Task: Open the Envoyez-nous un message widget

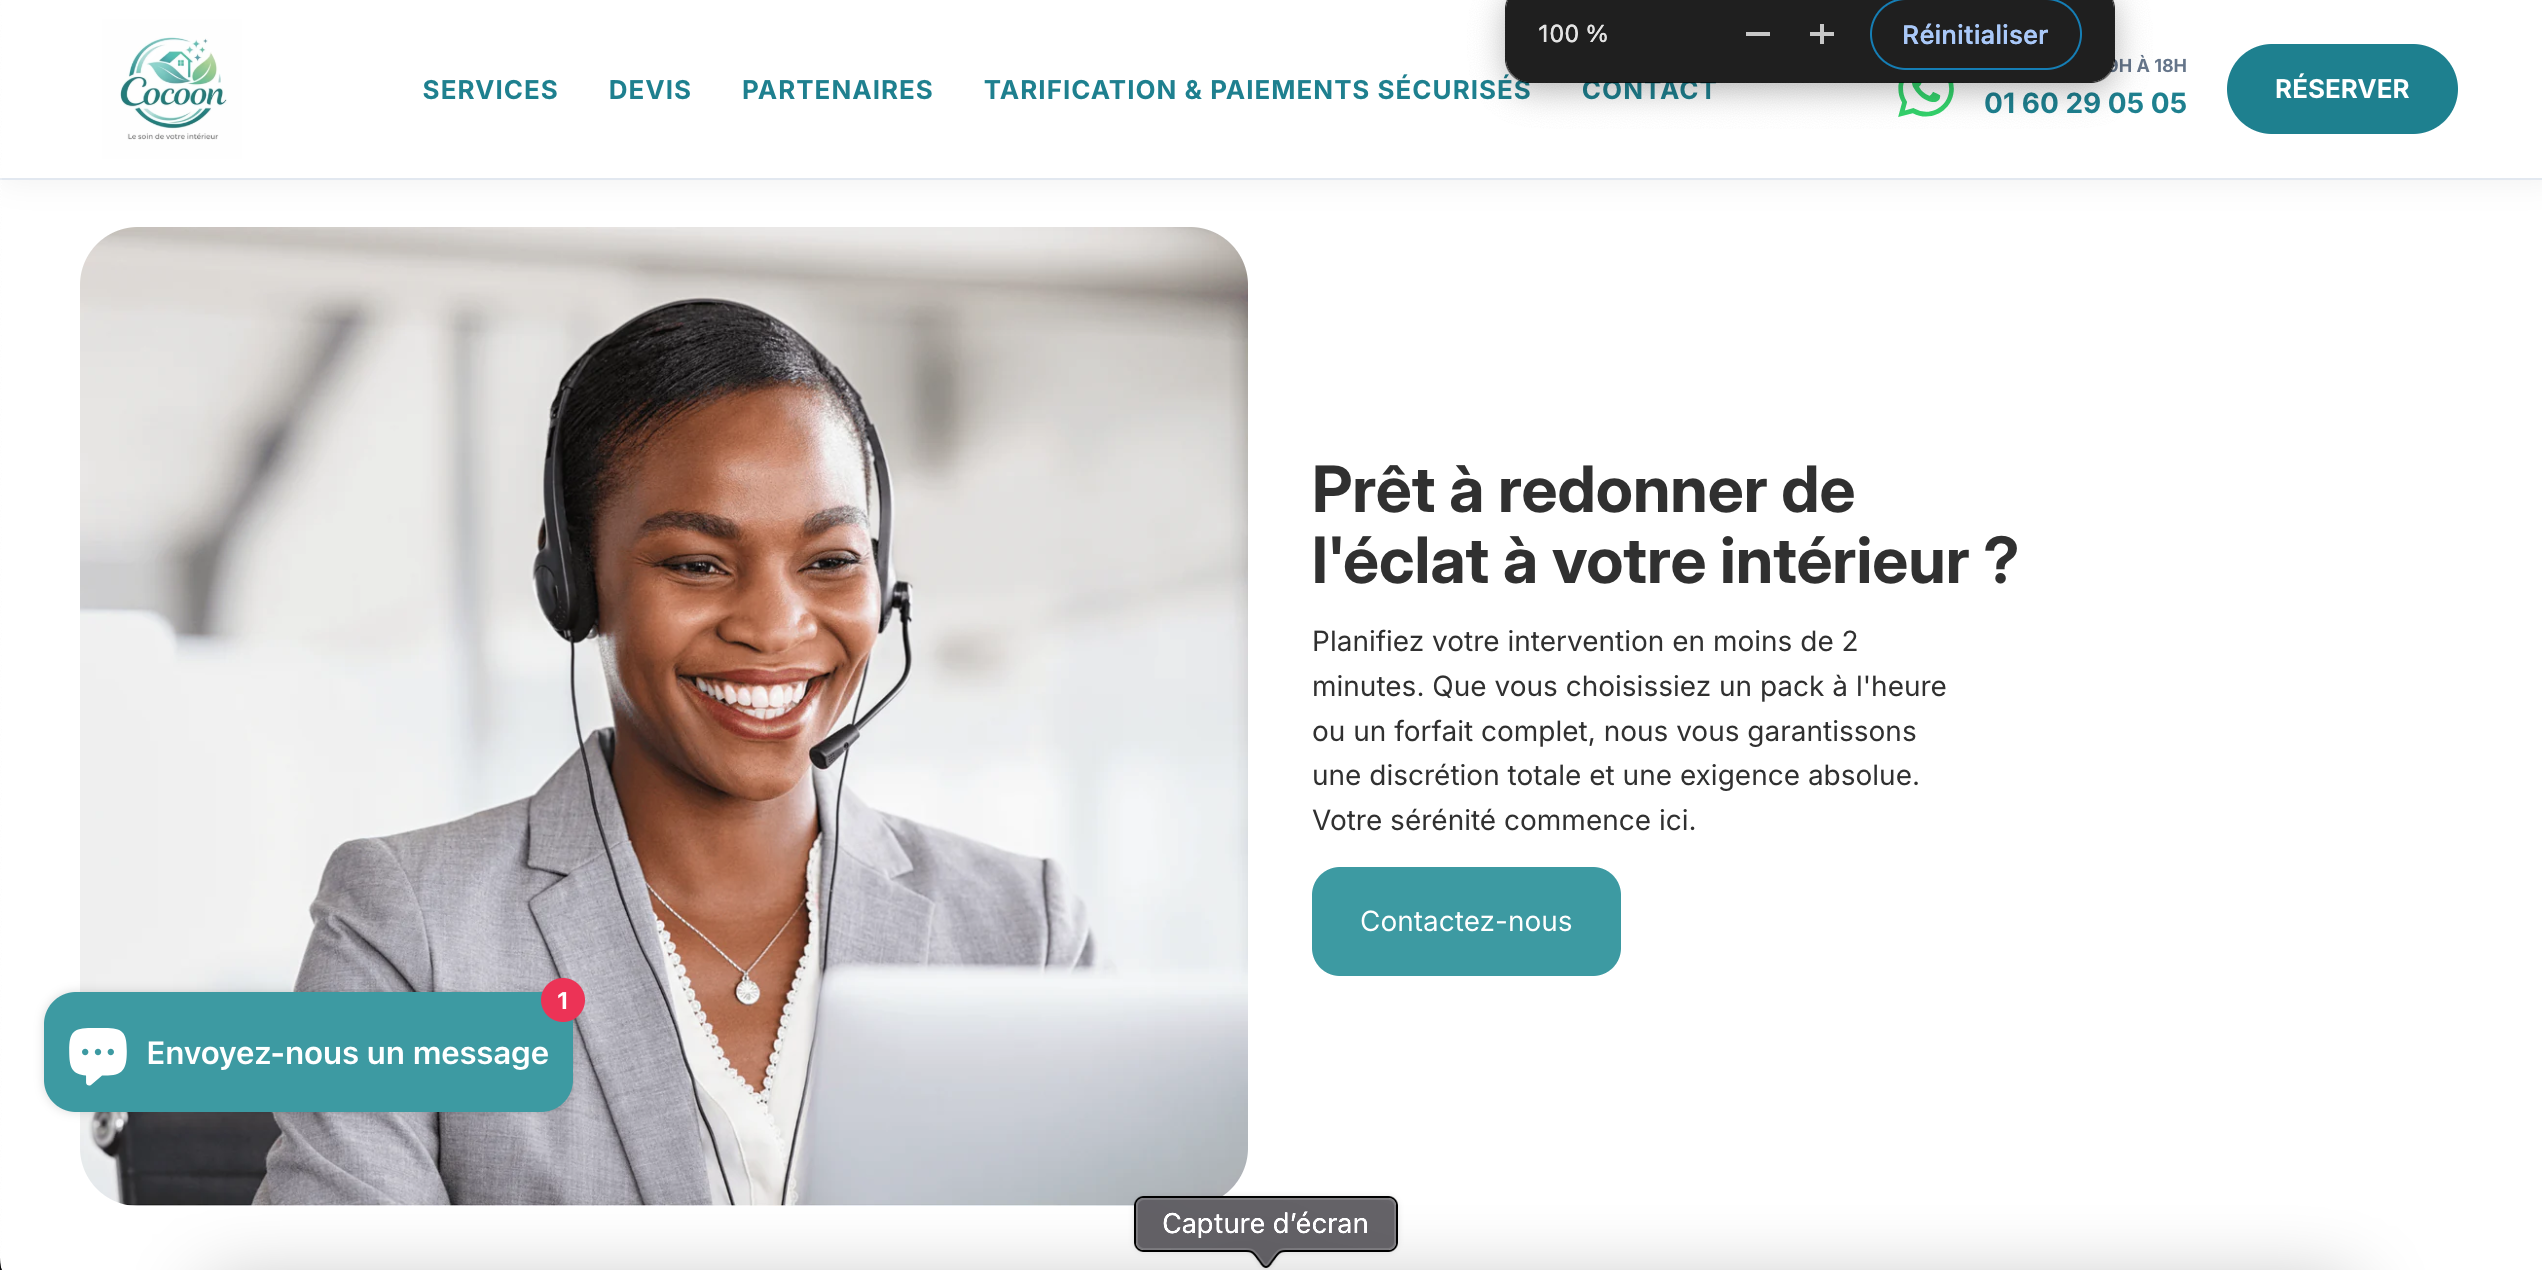Action: point(308,1052)
